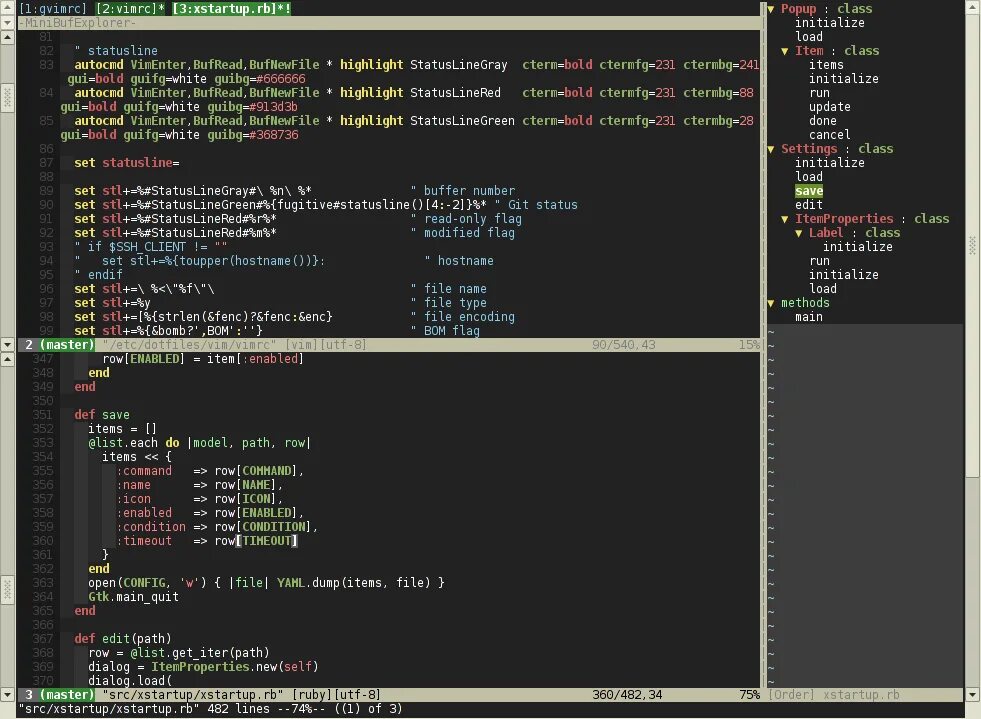Click vimrc window scroll up arrow

pyautogui.click(x=8, y=37)
